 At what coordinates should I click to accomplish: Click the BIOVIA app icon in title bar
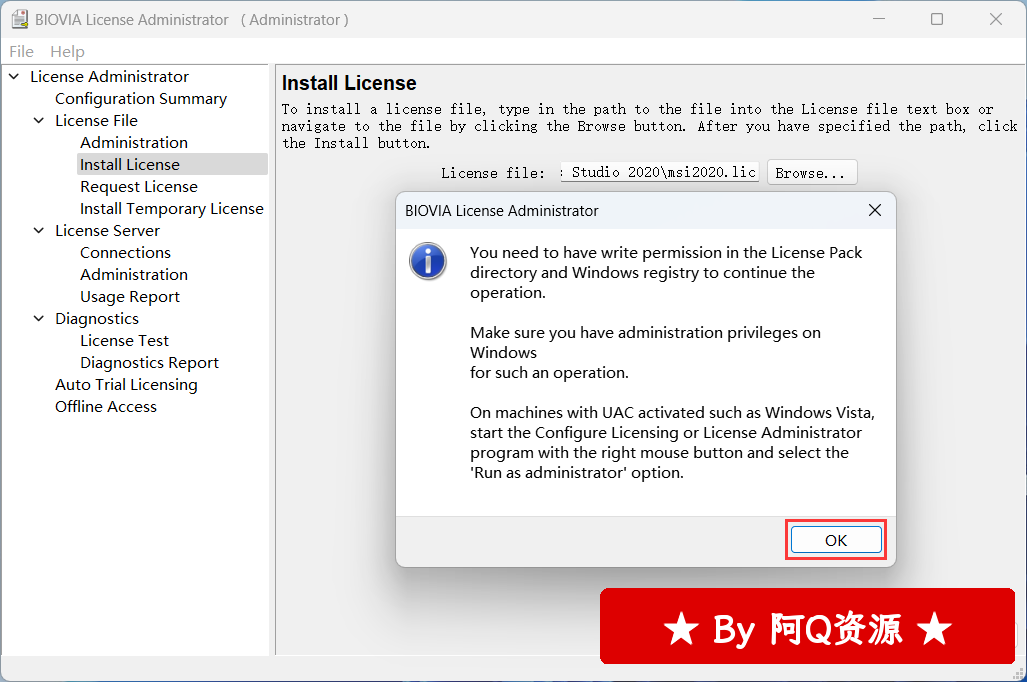click(x=19, y=19)
